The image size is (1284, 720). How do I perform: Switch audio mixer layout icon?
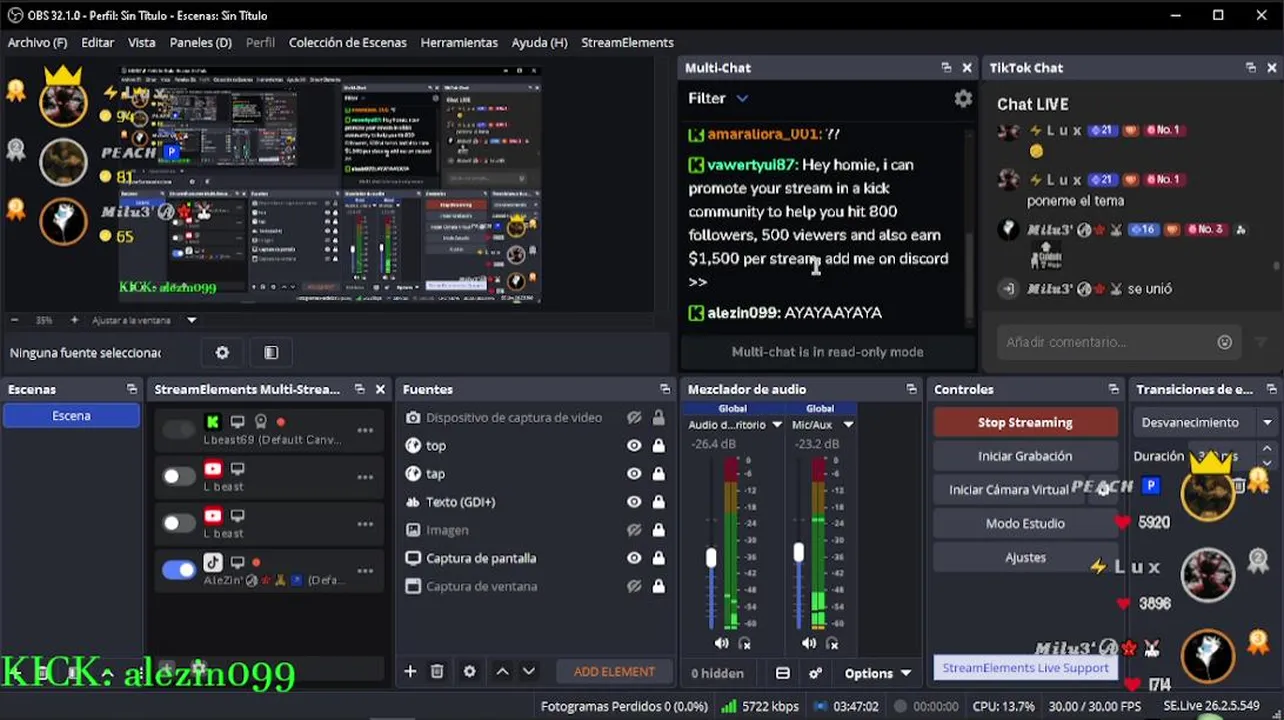[x=783, y=673]
